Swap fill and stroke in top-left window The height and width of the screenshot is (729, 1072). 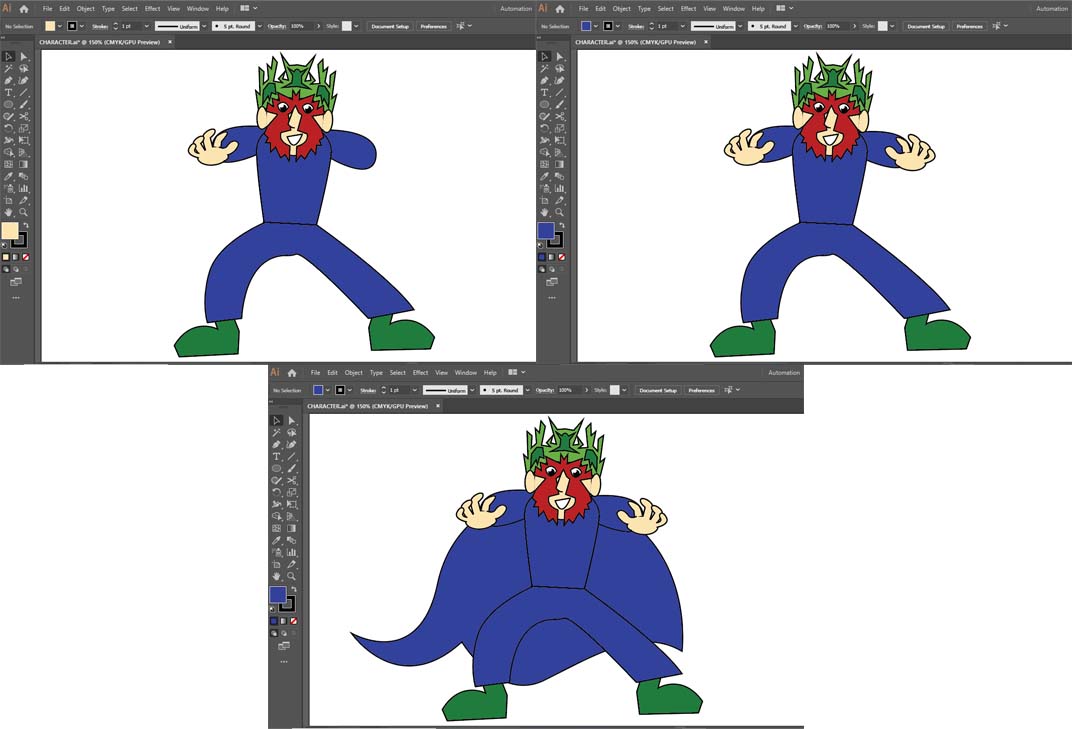(x=26, y=225)
